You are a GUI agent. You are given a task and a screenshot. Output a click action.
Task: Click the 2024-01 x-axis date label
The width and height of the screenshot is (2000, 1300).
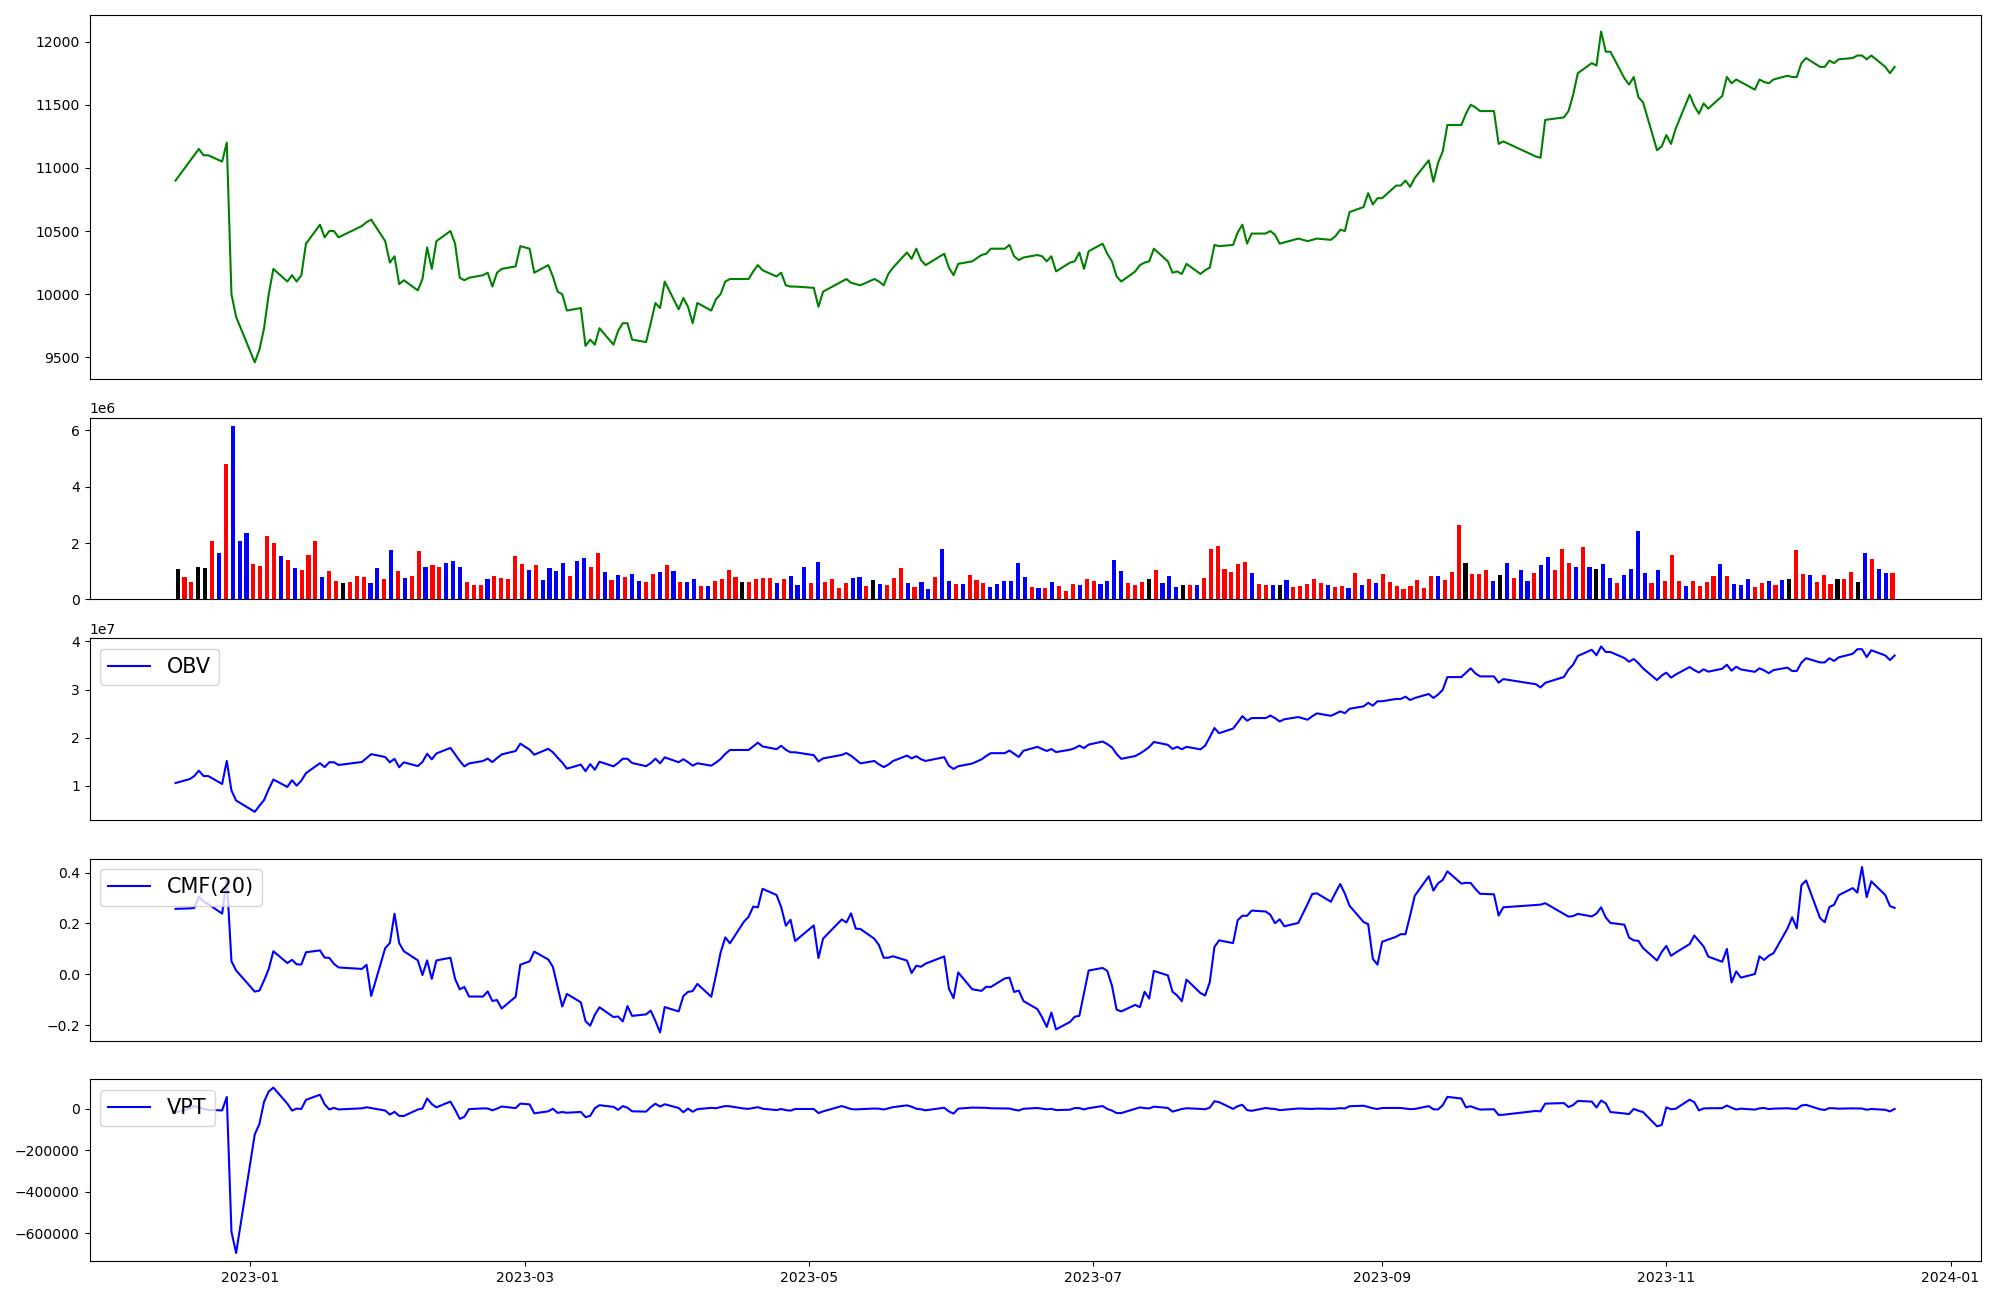pyautogui.click(x=1950, y=1277)
